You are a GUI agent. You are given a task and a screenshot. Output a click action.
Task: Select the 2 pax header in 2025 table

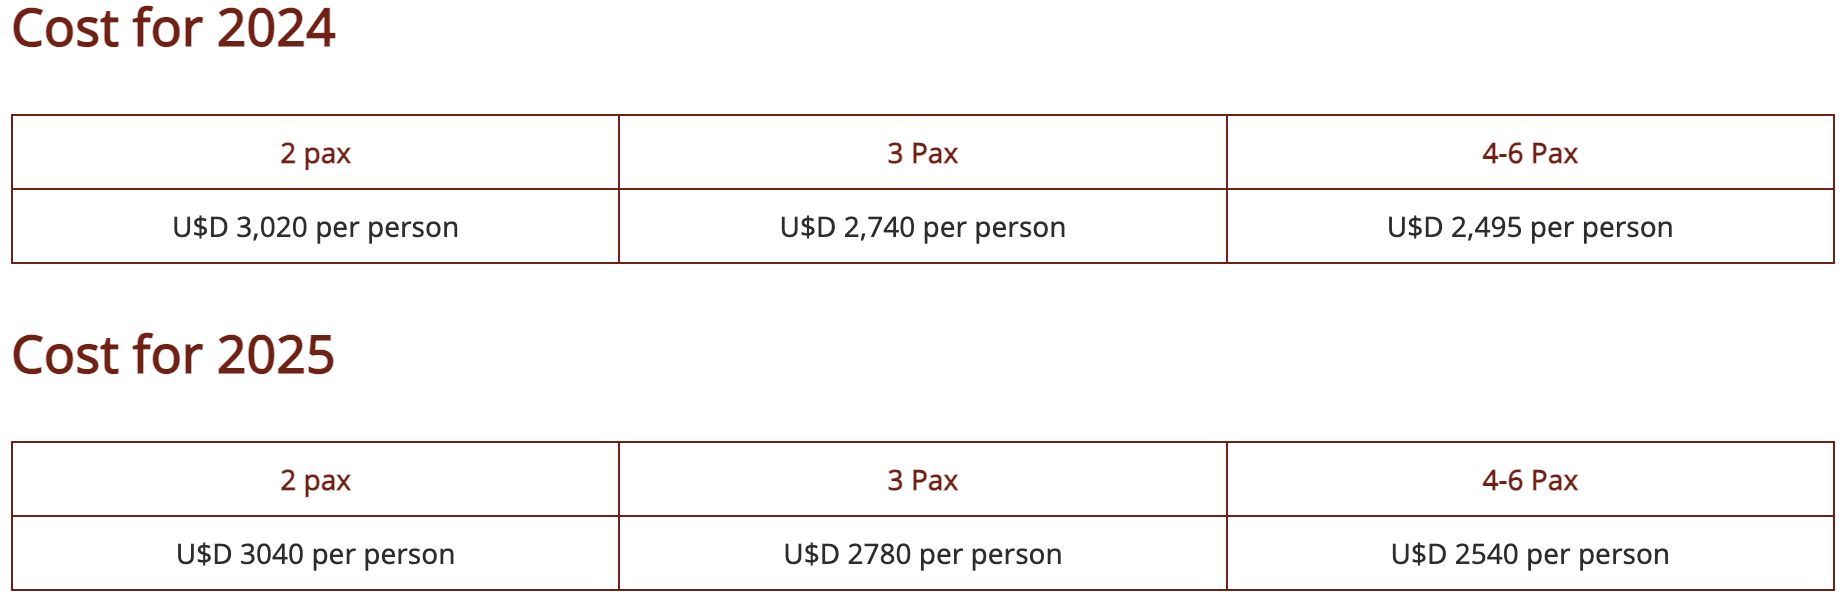click(x=315, y=480)
